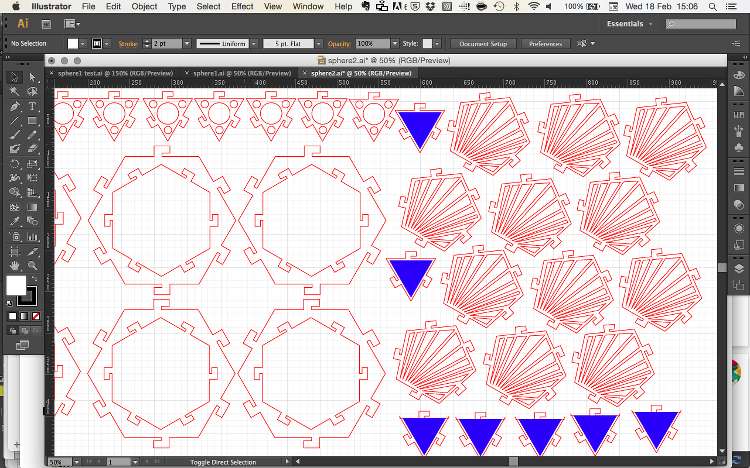Open the Effect menu
This screenshot has width=750, height=468.
click(x=242, y=6)
